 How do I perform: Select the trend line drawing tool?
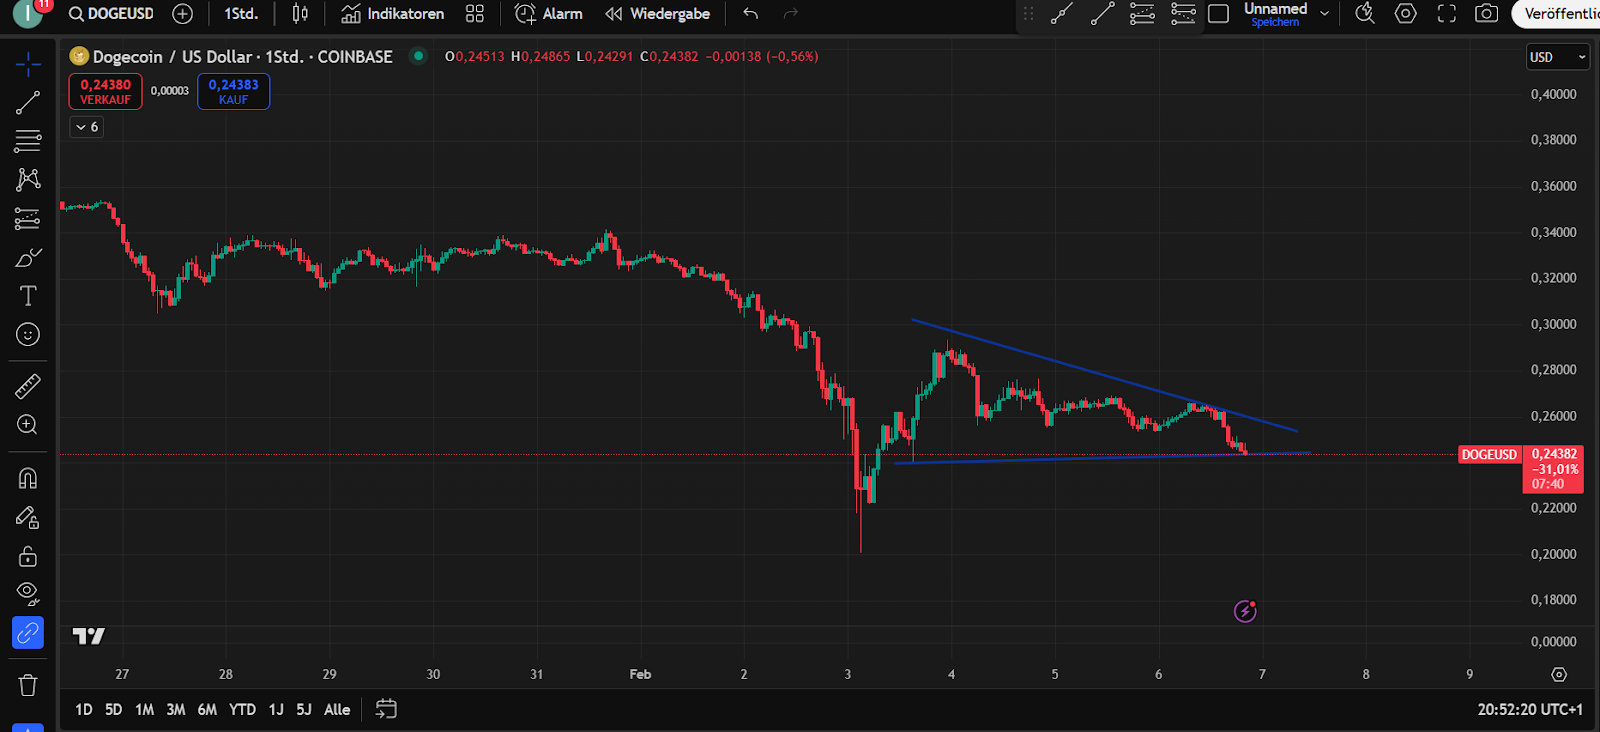(27, 102)
